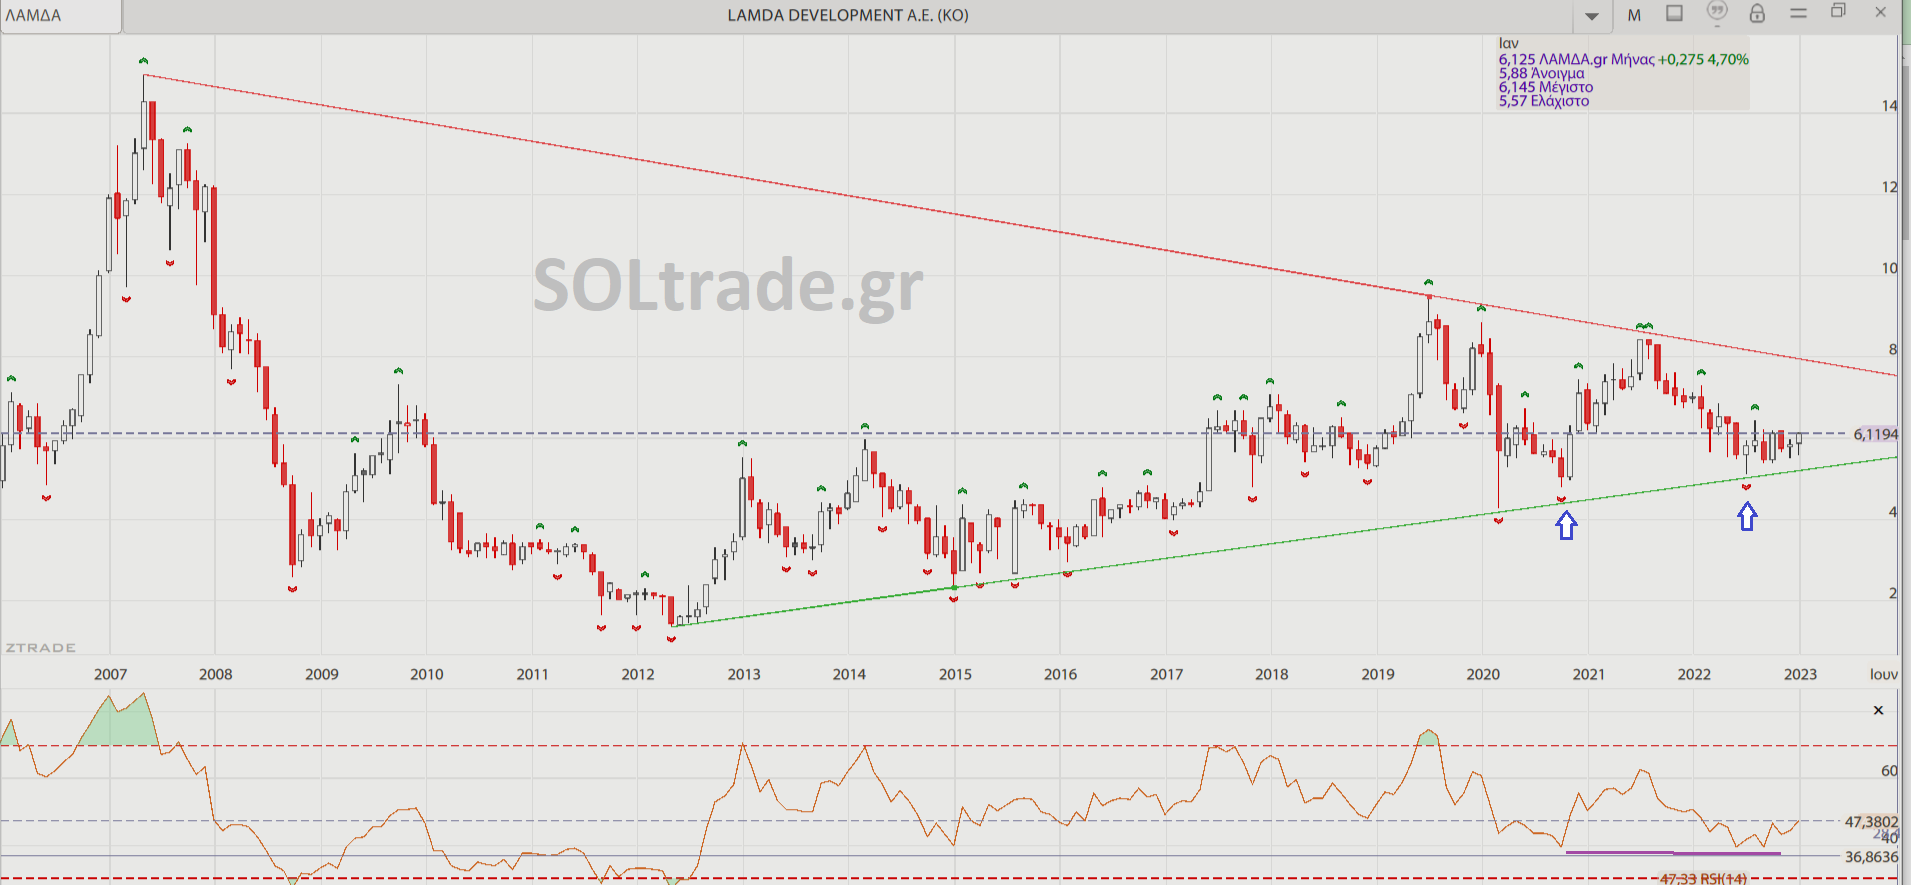Screen dimensions: 1911x885
Task: Click the 2012 year label on time axis
Action: (x=638, y=674)
